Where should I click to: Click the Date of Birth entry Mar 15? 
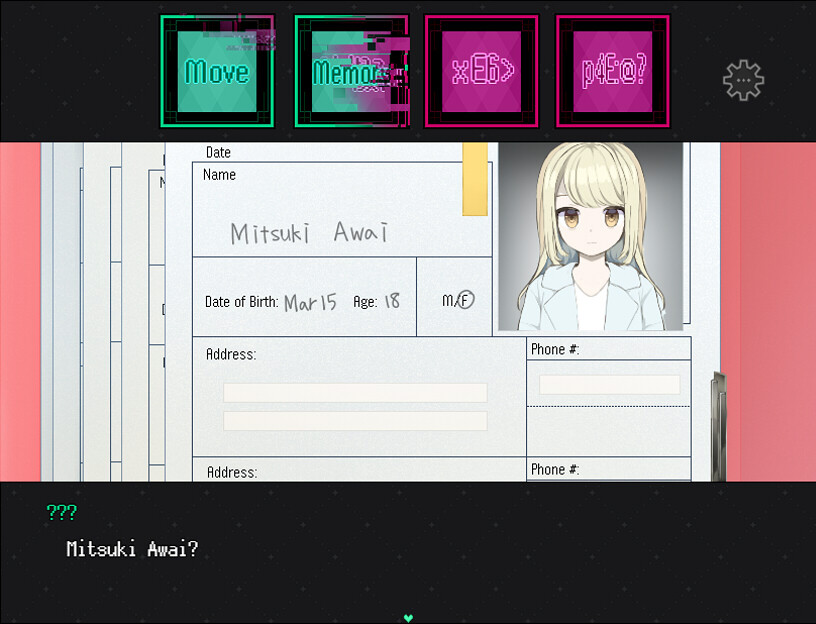tap(310, 299)
